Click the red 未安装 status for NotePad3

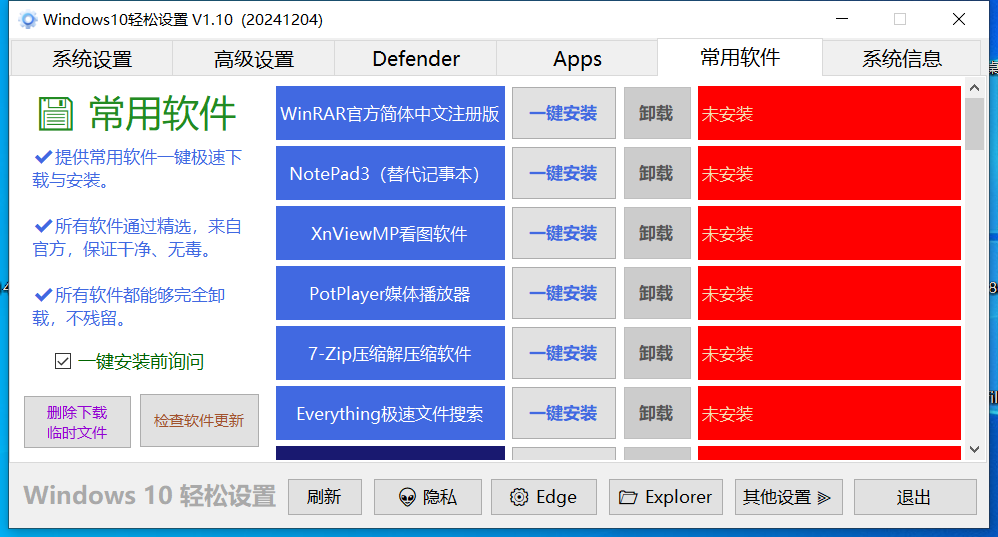(829, 173)
